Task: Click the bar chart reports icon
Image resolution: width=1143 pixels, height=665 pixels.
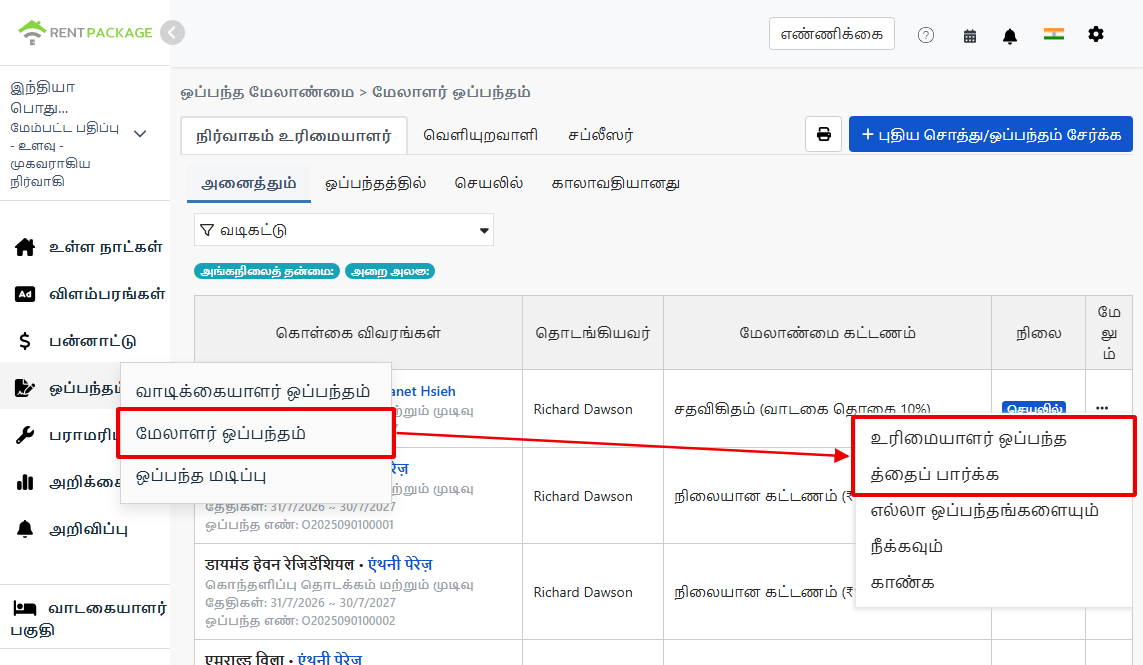Action: point(25,482)
